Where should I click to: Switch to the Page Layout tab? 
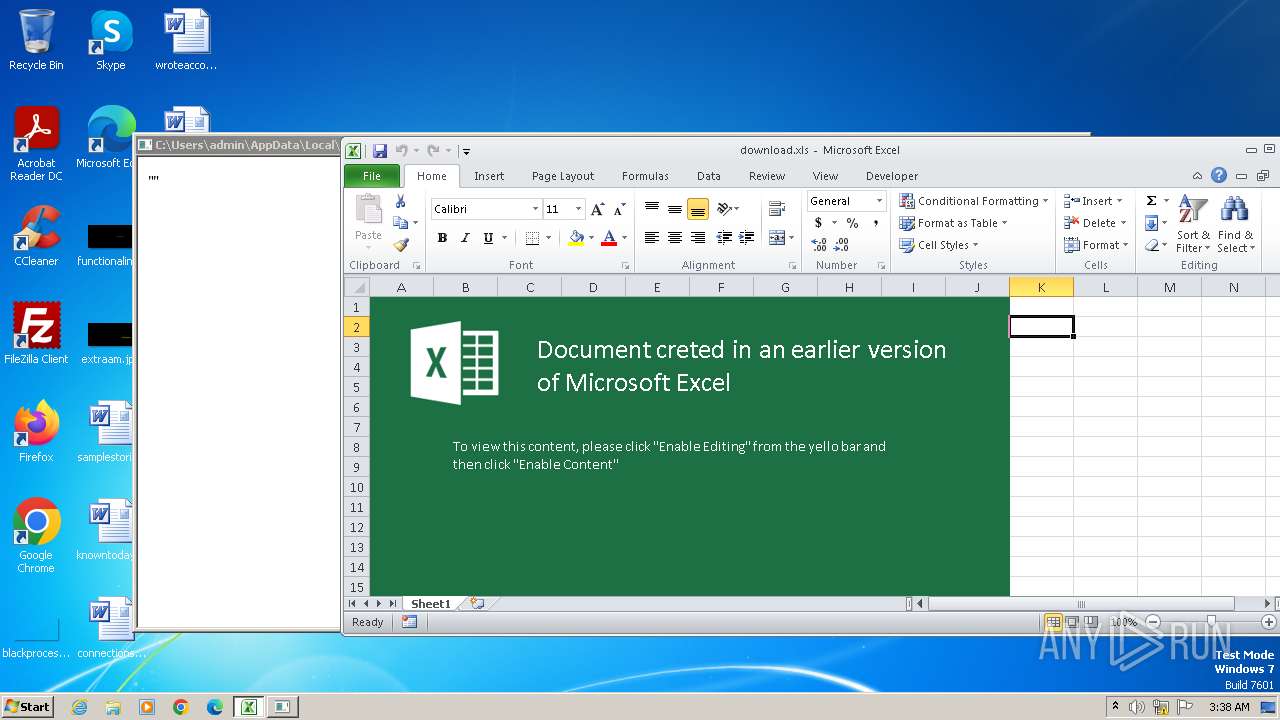[x=563, y=176]
